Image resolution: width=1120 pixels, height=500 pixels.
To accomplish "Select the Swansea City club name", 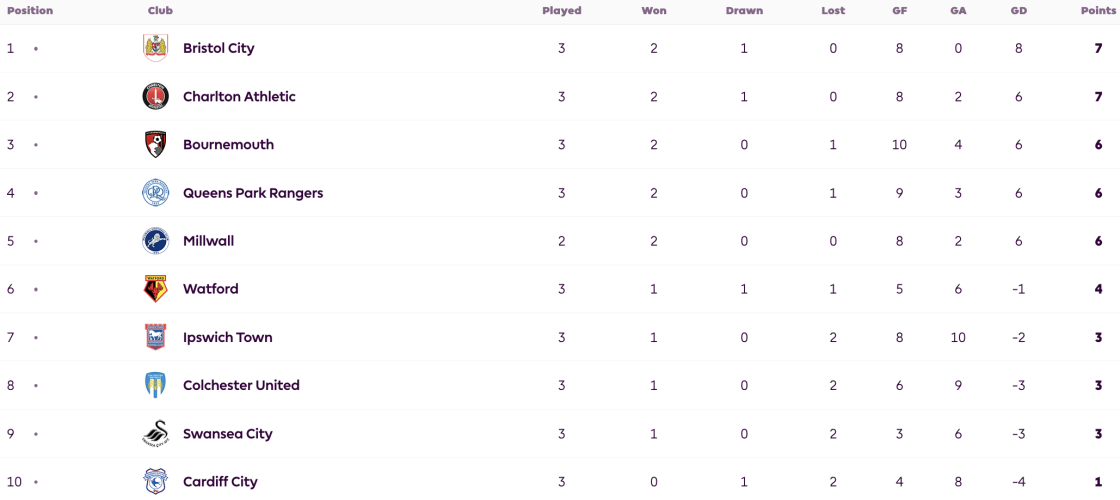I will [227, 434].
